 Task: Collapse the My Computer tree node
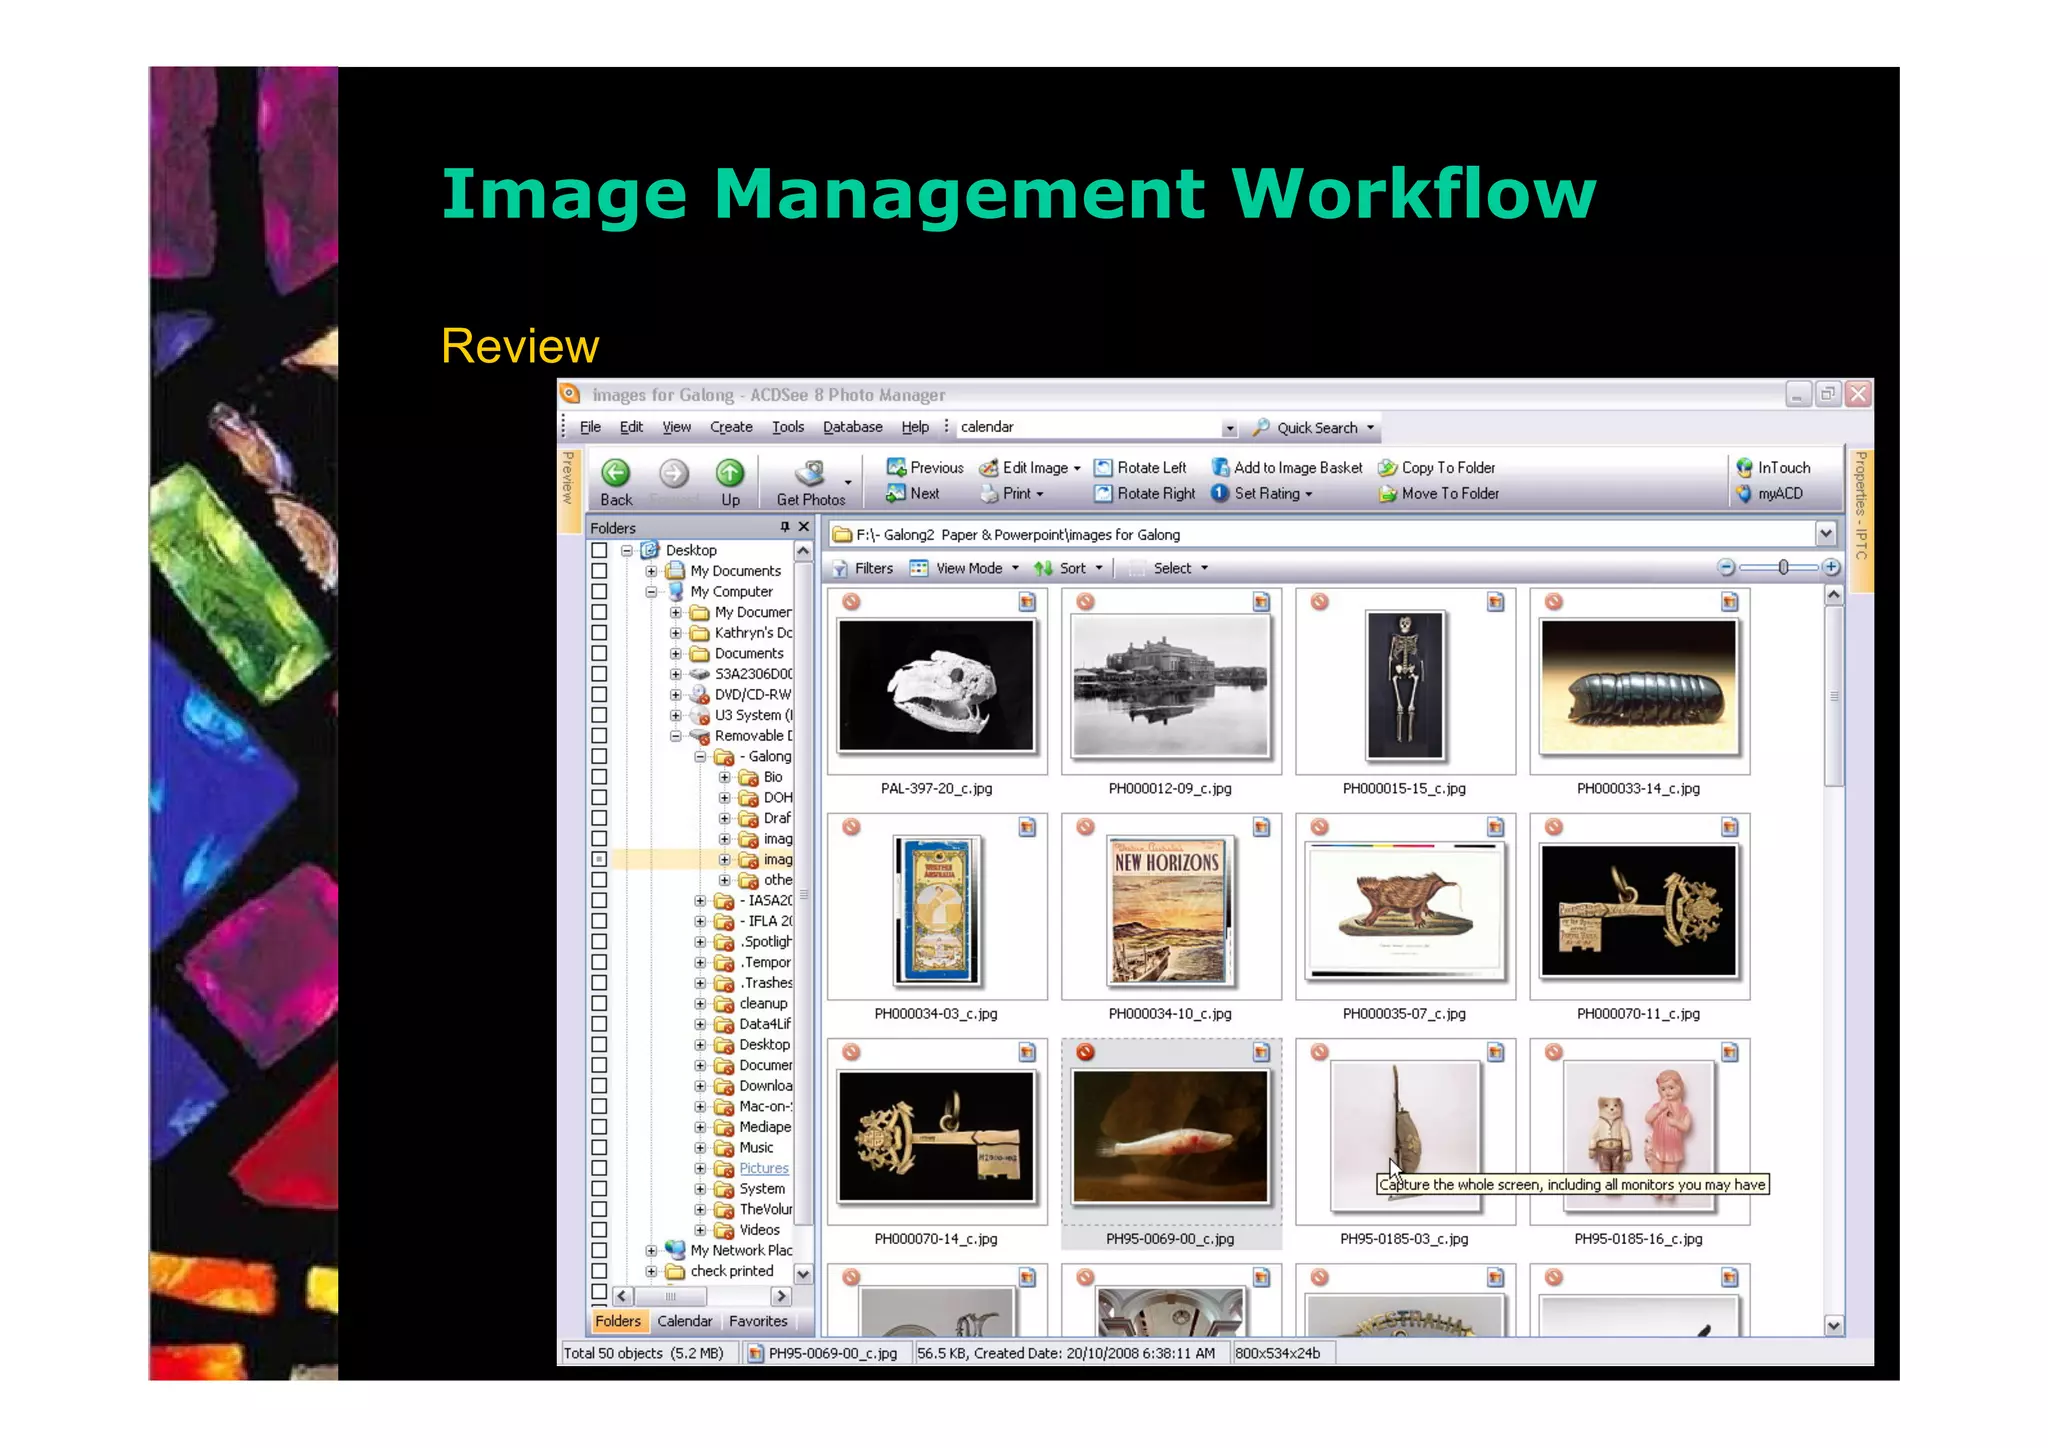[651, 591]
